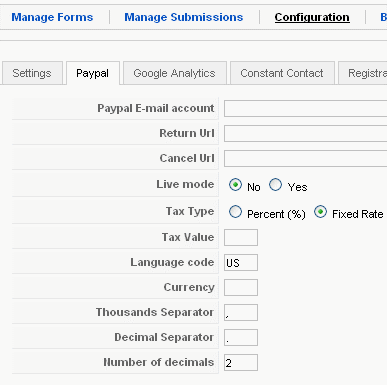Set Live mode to Yes
This screenshot has height=385, width=387.
pyautogui.click(x=275, y=184)
